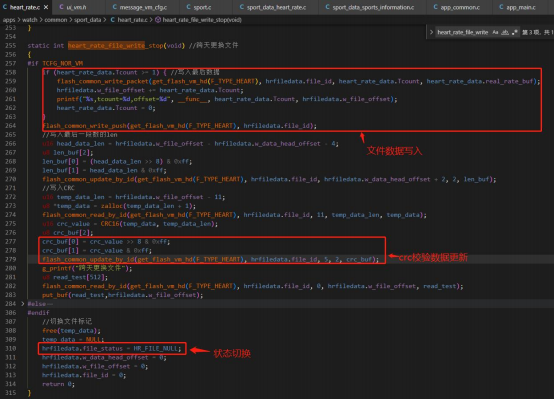Click 'zalloc' on line 273

point(112,206)
